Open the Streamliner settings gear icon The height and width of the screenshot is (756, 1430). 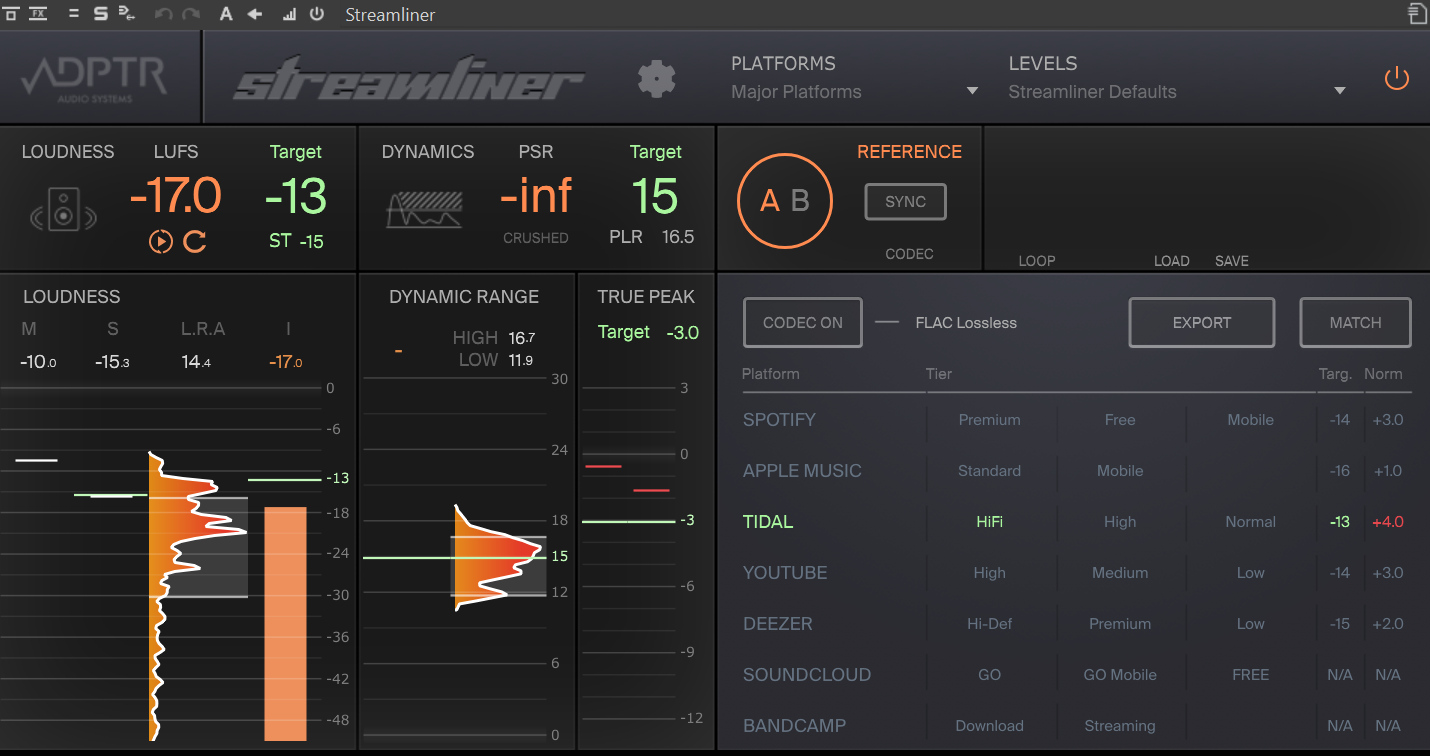[x=657, y=78]
